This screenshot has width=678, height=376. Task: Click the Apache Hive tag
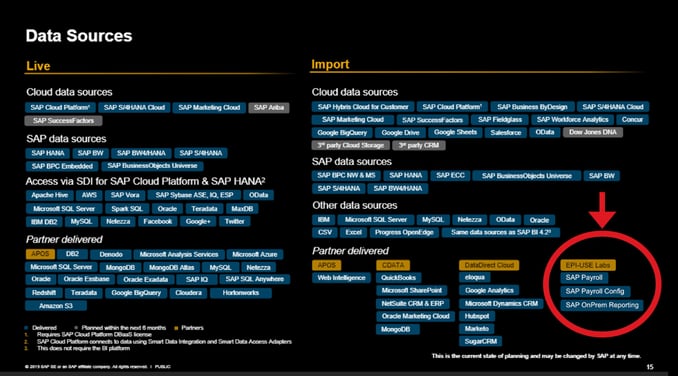pos(49,195)
